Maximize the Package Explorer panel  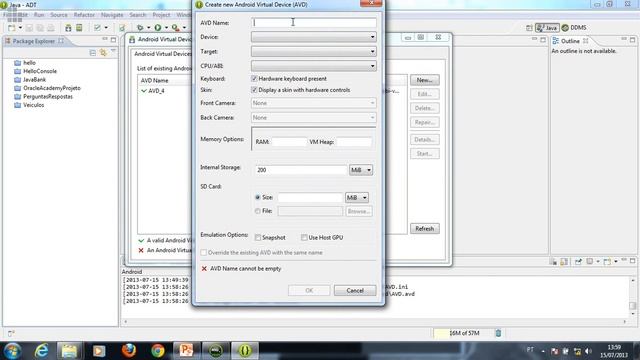coord(113,40)
